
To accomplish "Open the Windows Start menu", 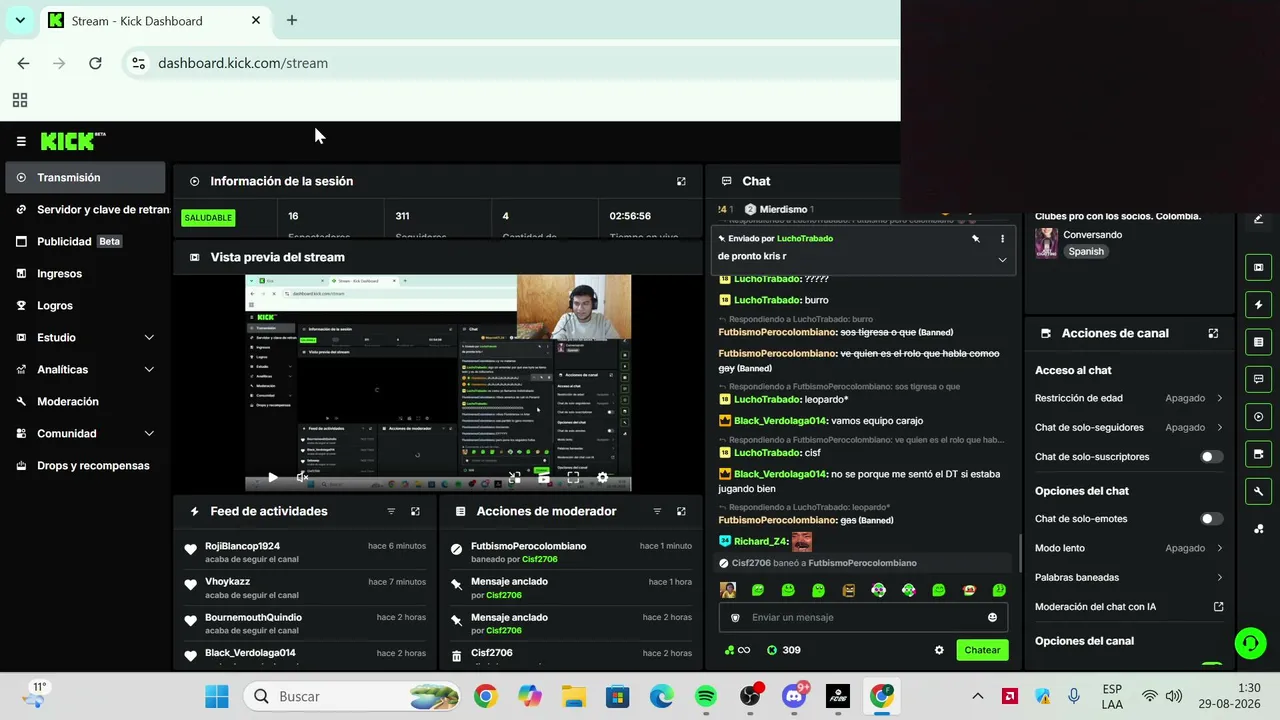I will pyautogui.click(x=216, y=696).
